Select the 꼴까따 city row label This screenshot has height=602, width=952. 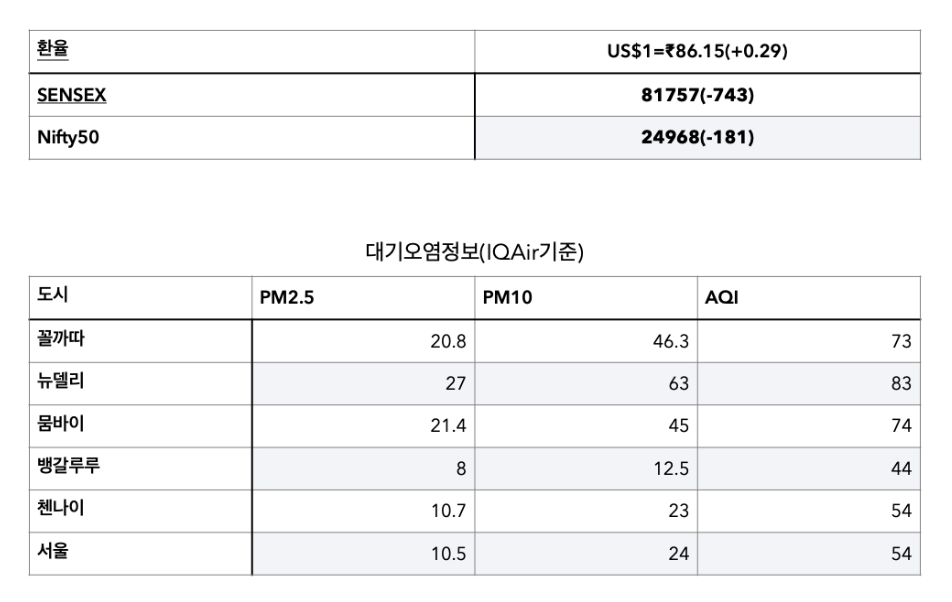61,340
